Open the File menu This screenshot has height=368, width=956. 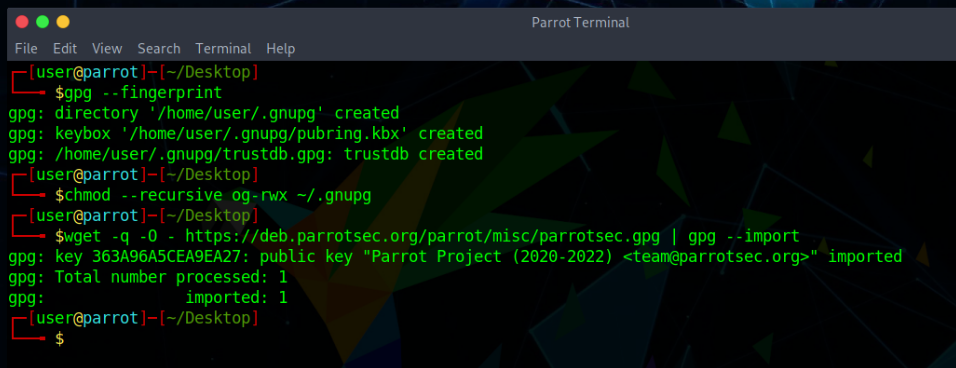26,49
